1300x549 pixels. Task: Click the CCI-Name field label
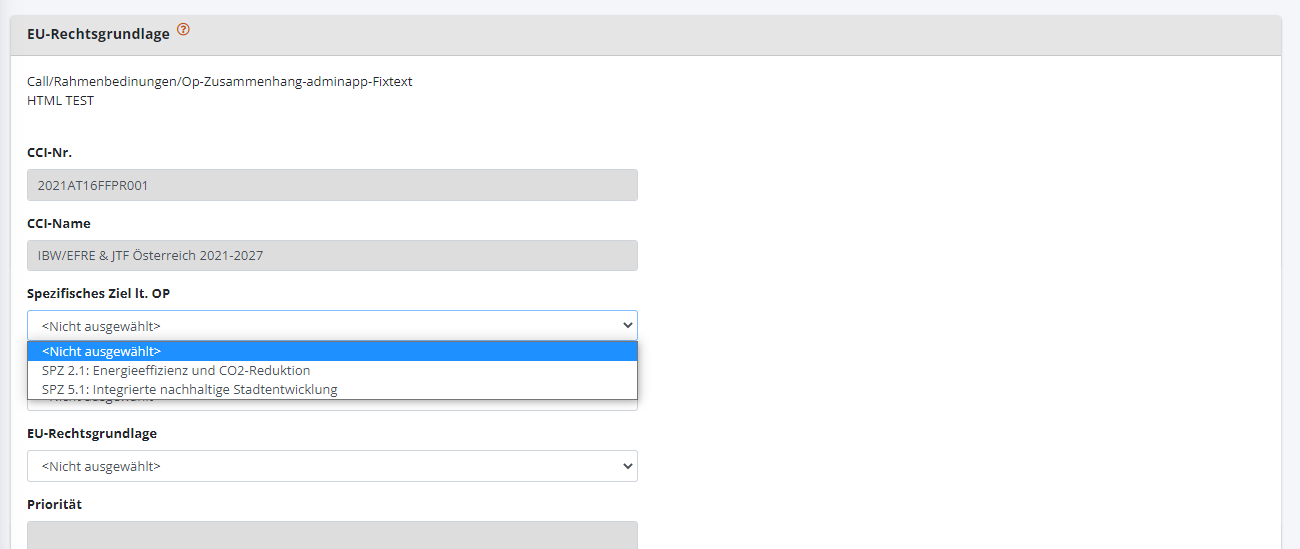point(59,224)
